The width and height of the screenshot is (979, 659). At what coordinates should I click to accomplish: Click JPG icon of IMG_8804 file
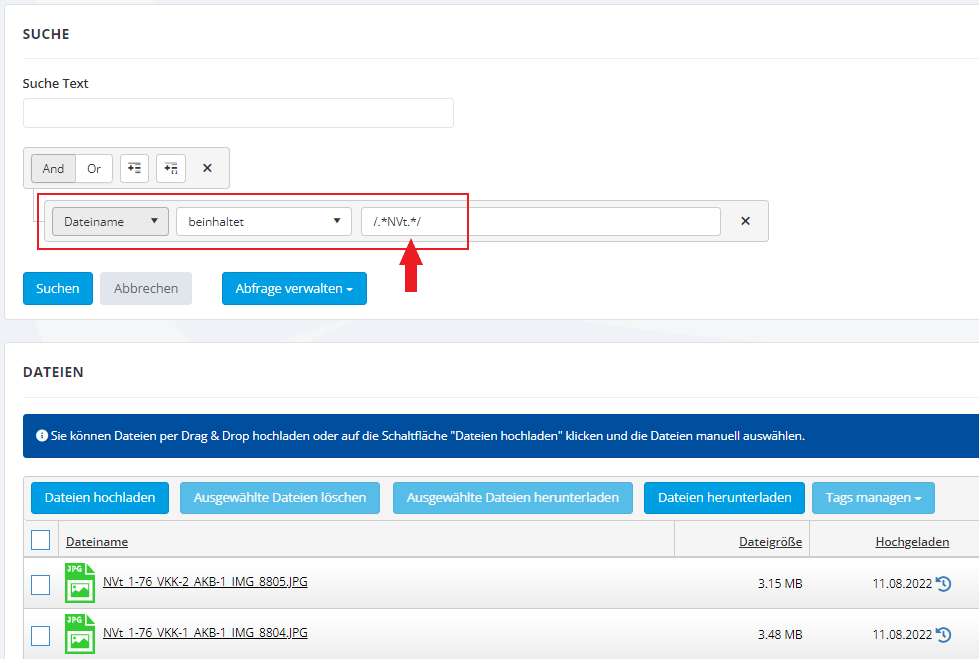[x=80, y=634]
